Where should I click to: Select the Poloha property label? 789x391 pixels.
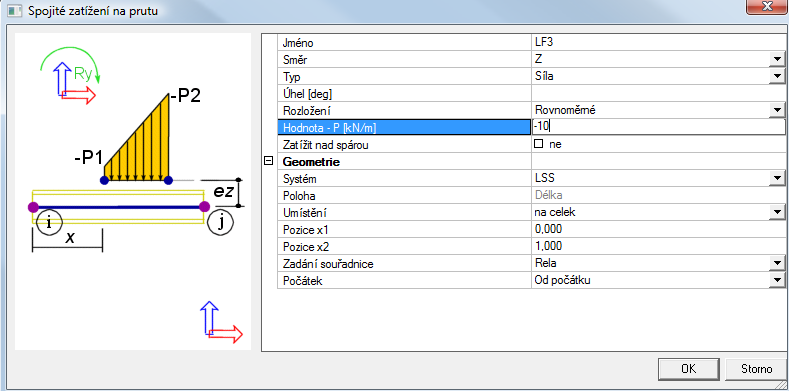pos(299,196)
